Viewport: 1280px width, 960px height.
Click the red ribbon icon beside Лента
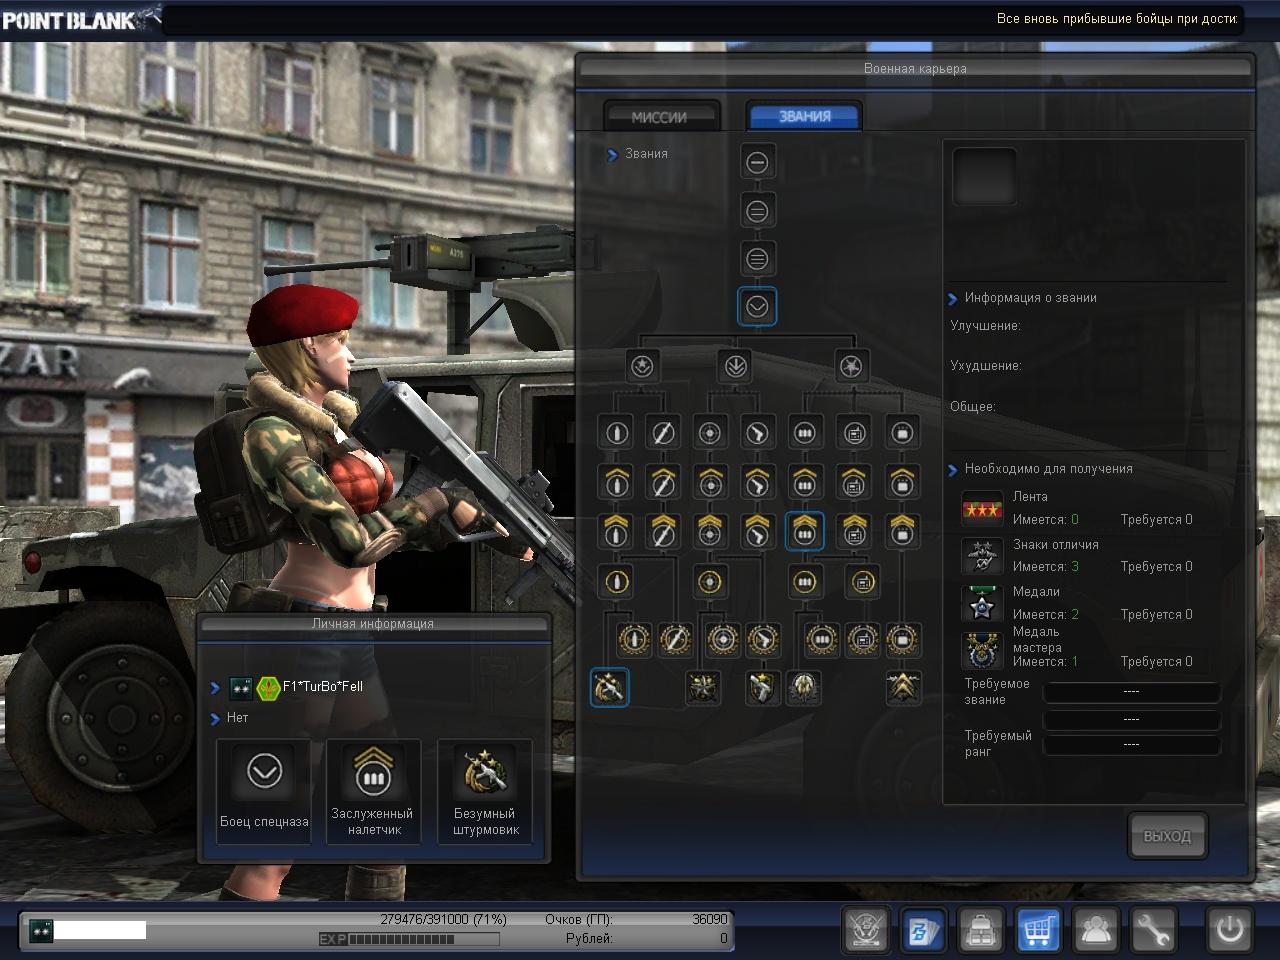tap(981, 509)
